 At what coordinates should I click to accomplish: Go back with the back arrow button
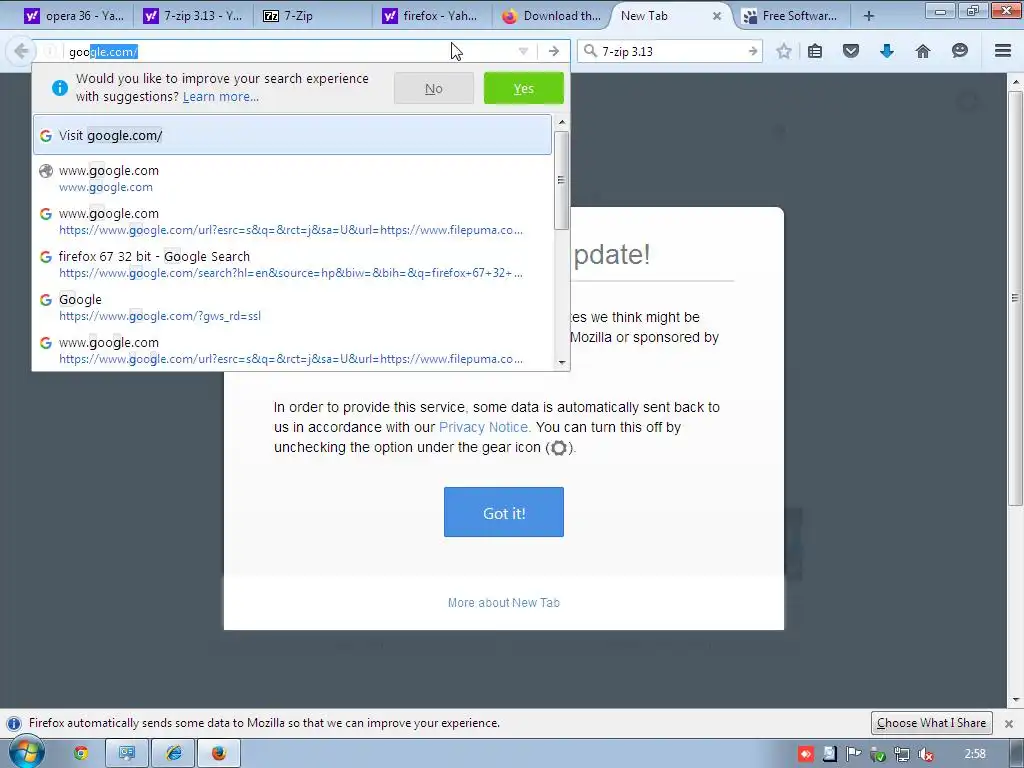[x=21, y=51]
